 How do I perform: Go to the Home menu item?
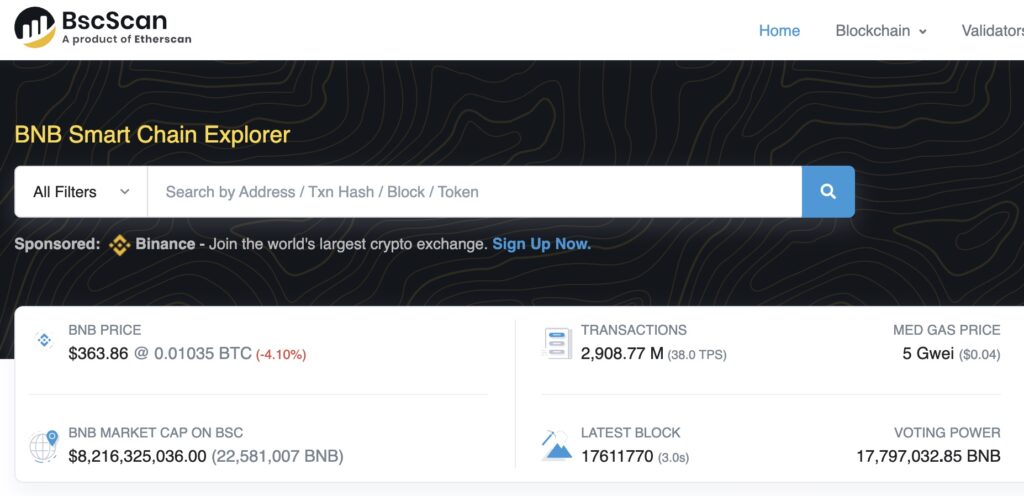coord(779,31)
